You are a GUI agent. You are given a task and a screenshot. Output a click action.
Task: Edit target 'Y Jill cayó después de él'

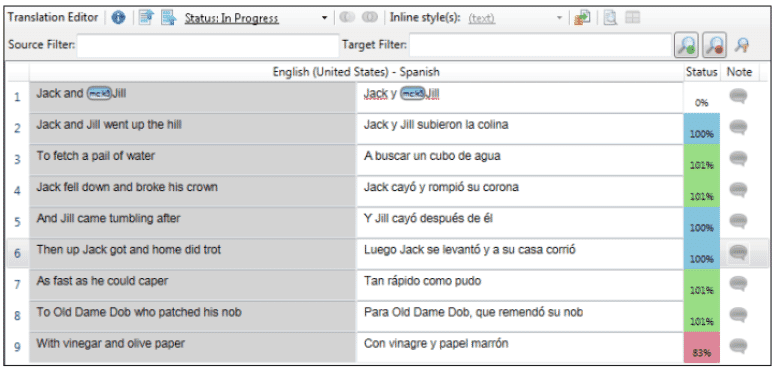(428, 218)
